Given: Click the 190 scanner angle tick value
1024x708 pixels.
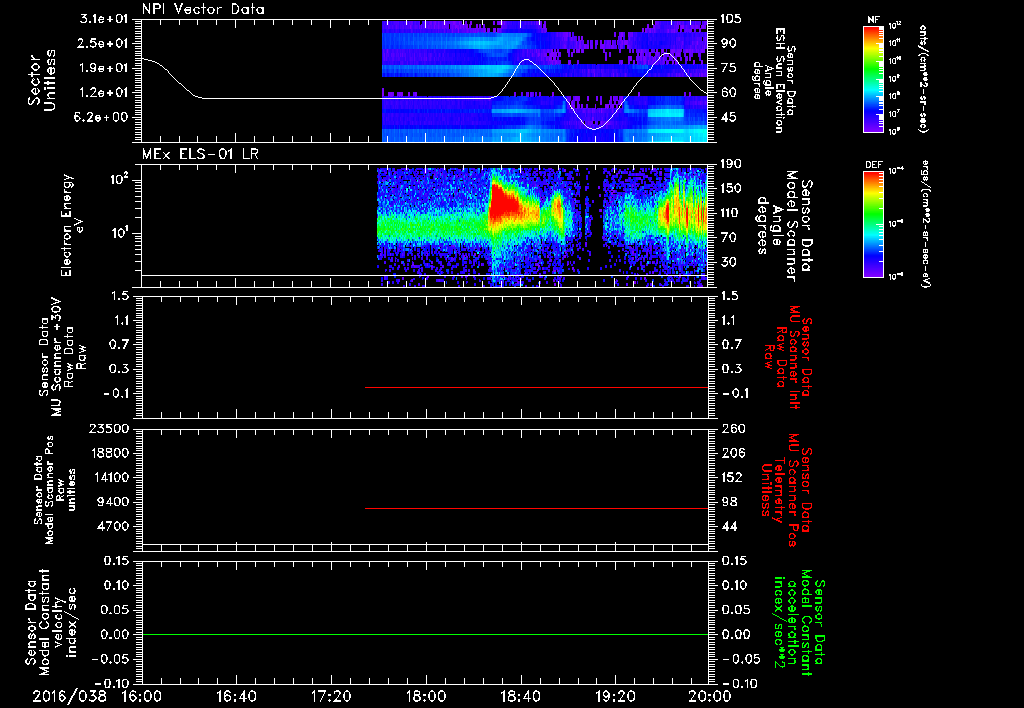Looking at the screenshot, I should pos(732,164).
